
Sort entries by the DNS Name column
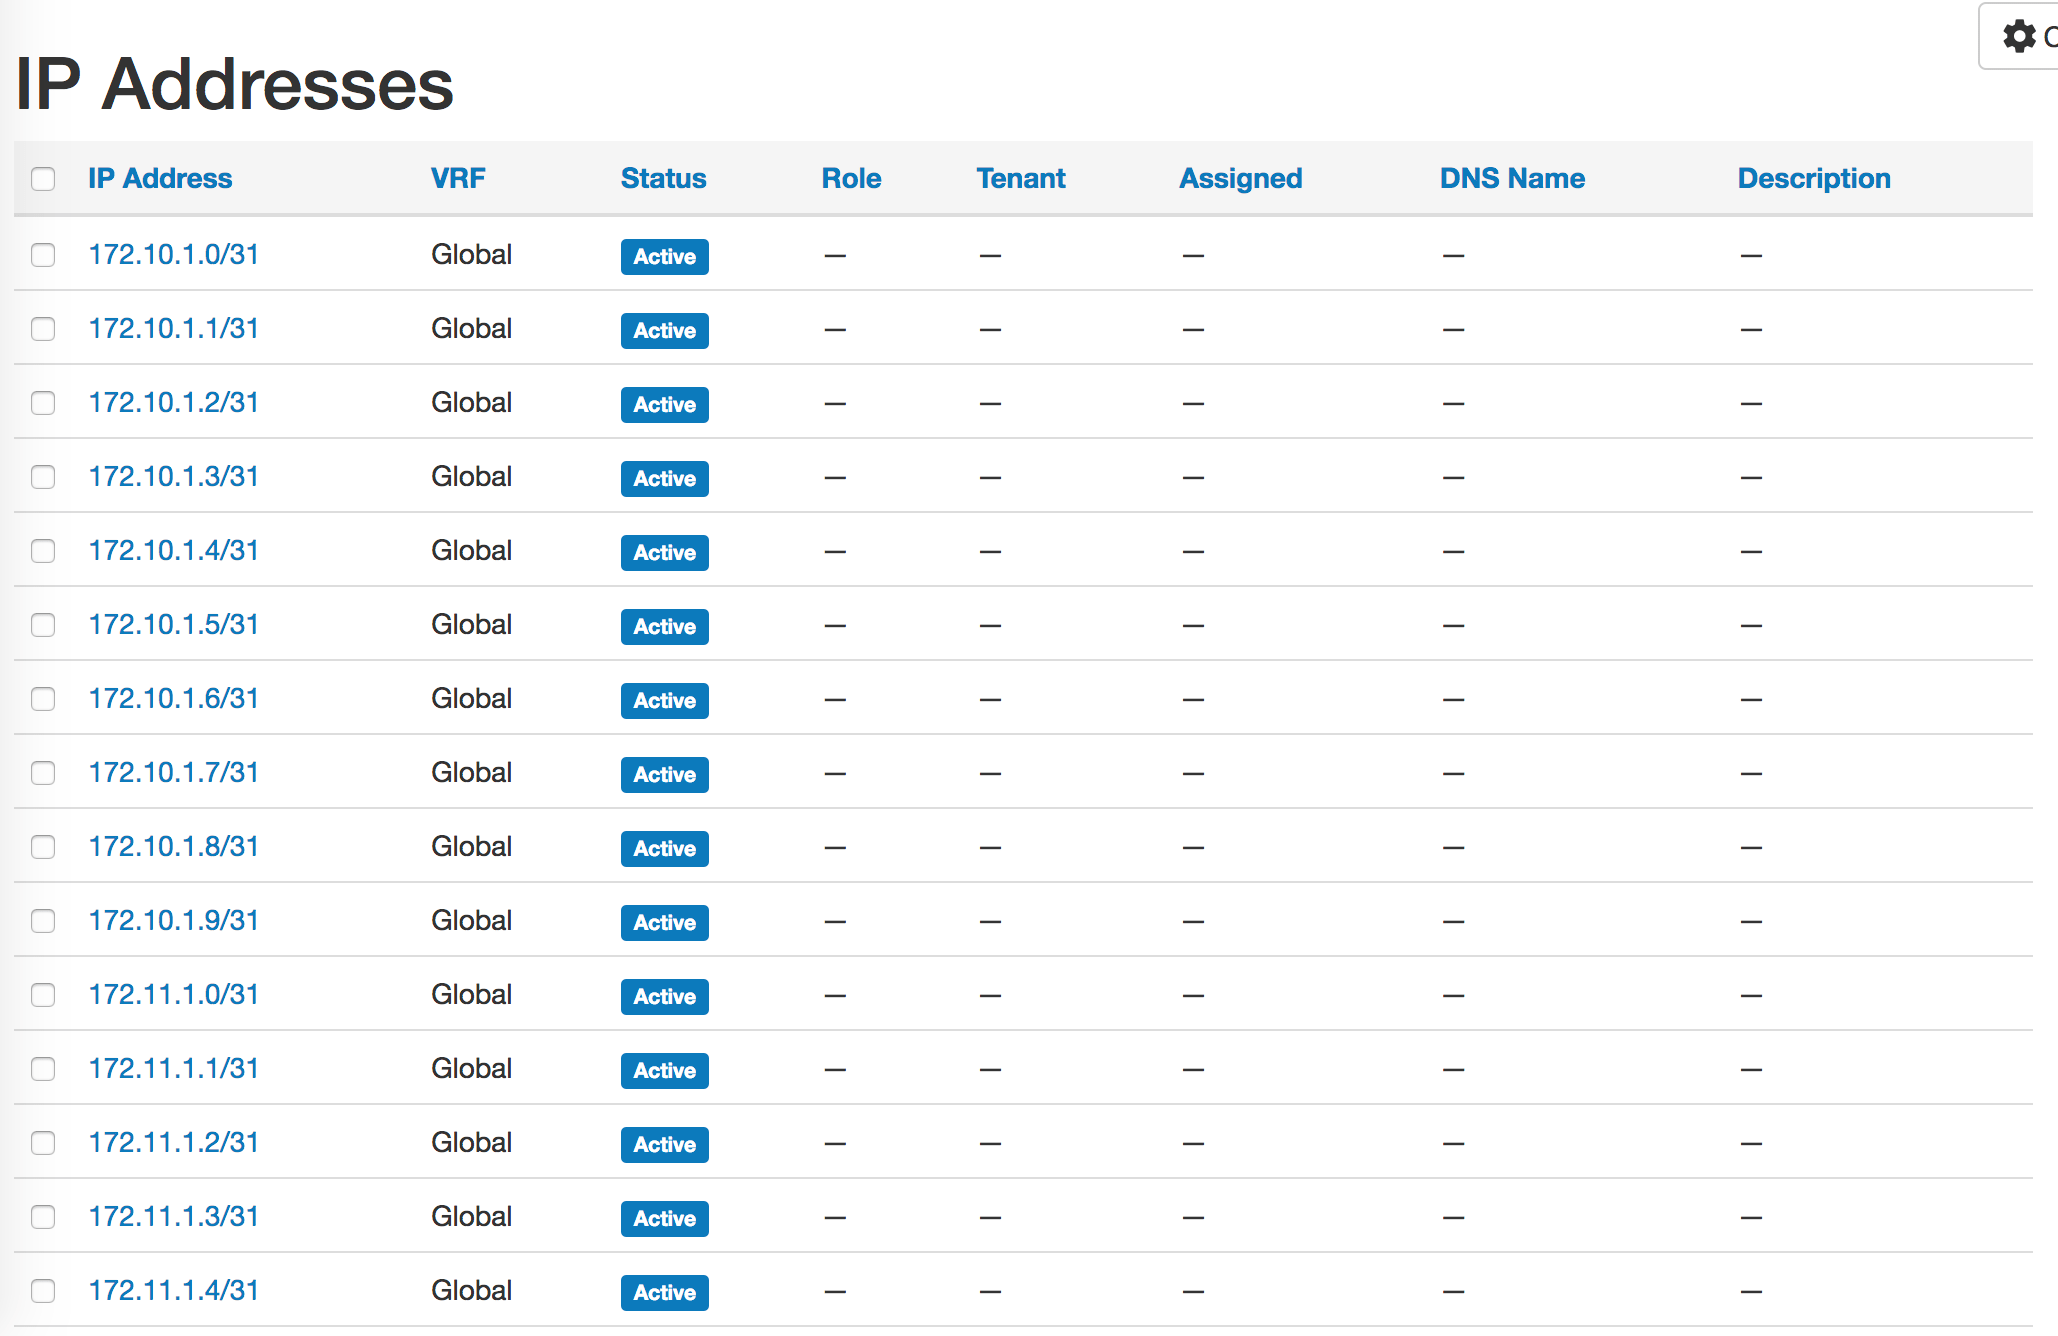(1511, 178)
